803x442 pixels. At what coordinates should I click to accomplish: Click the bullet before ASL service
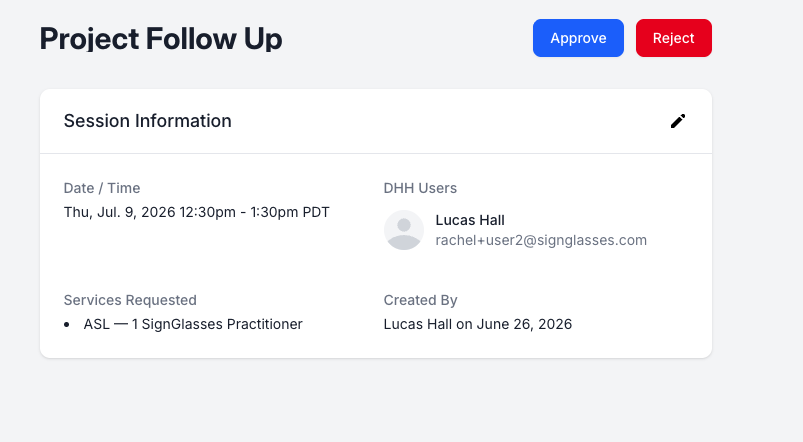point(67,325)
